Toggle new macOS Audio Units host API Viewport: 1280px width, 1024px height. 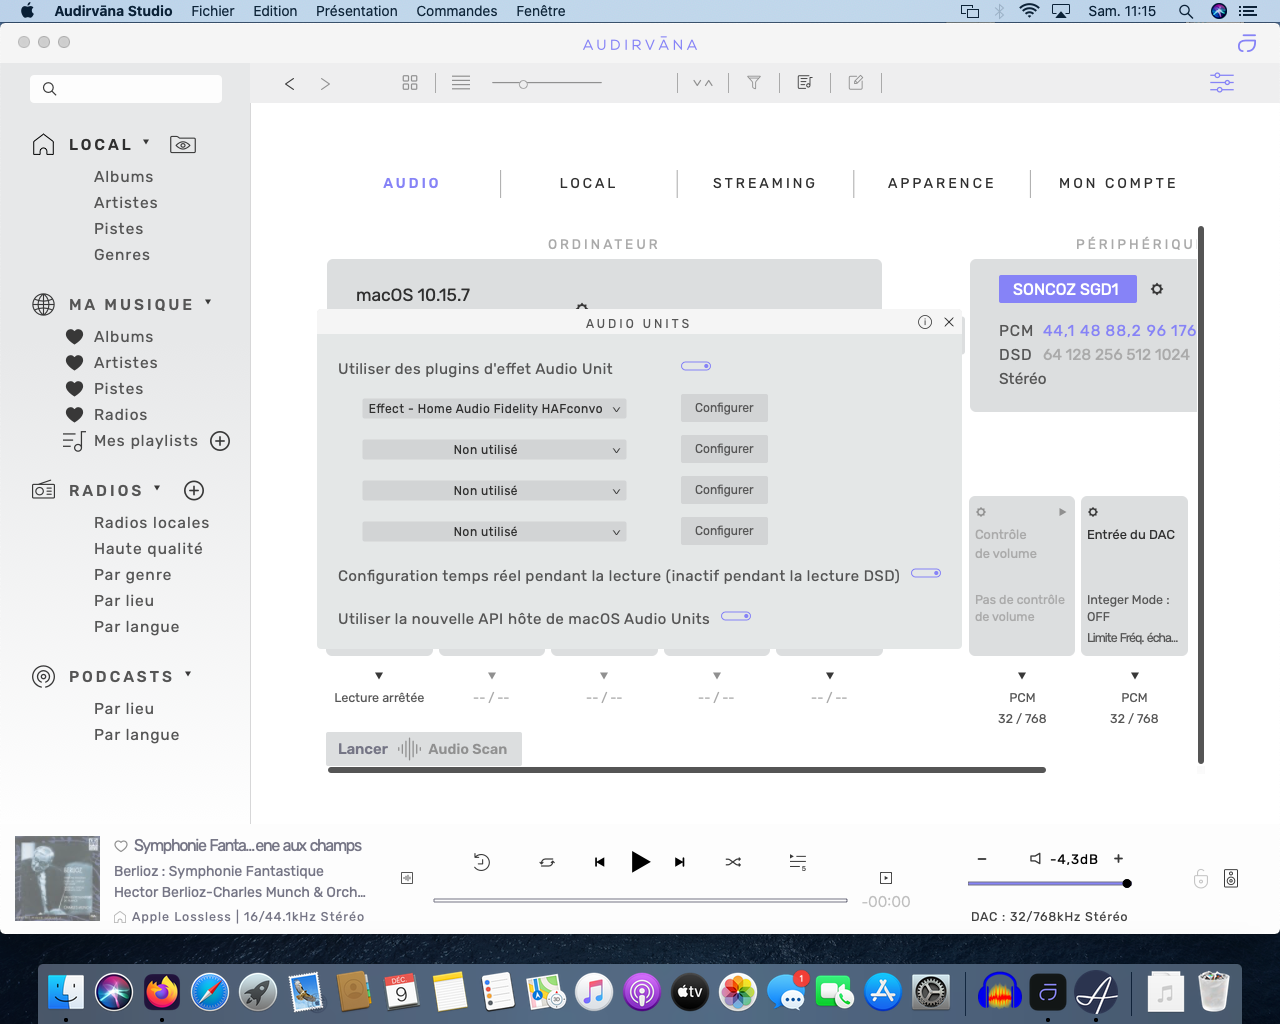pos(736,616)
